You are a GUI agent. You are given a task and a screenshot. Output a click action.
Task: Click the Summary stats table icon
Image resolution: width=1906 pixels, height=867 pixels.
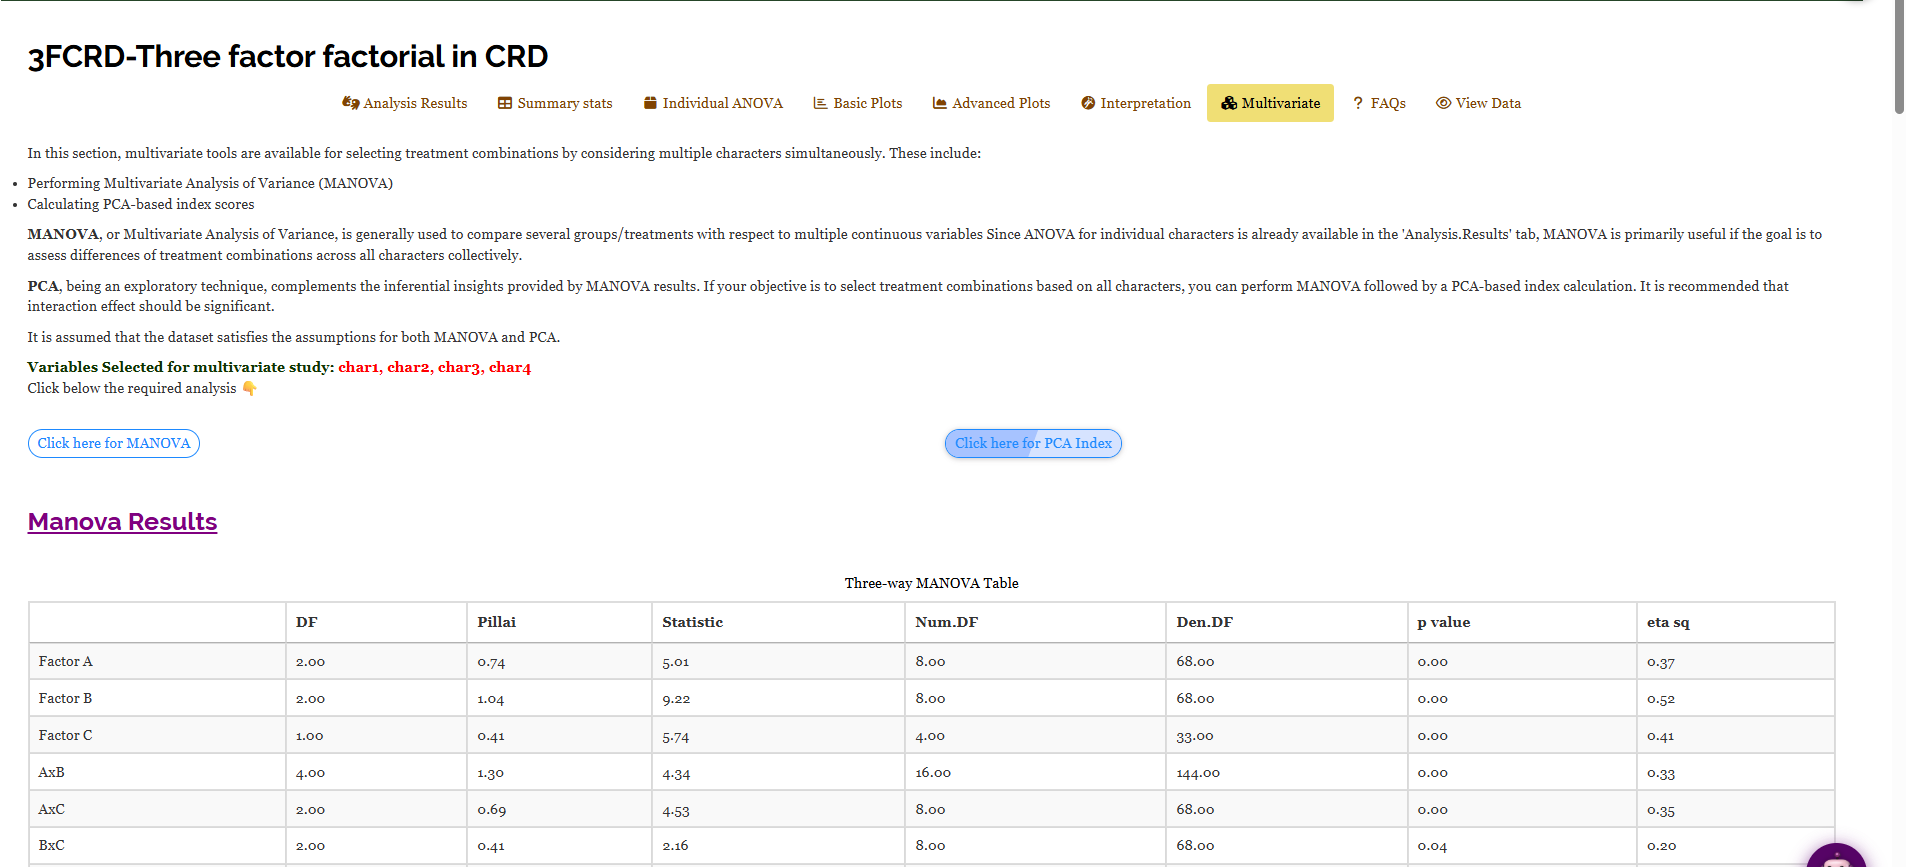pyautogui.click(x=505, y=103)
